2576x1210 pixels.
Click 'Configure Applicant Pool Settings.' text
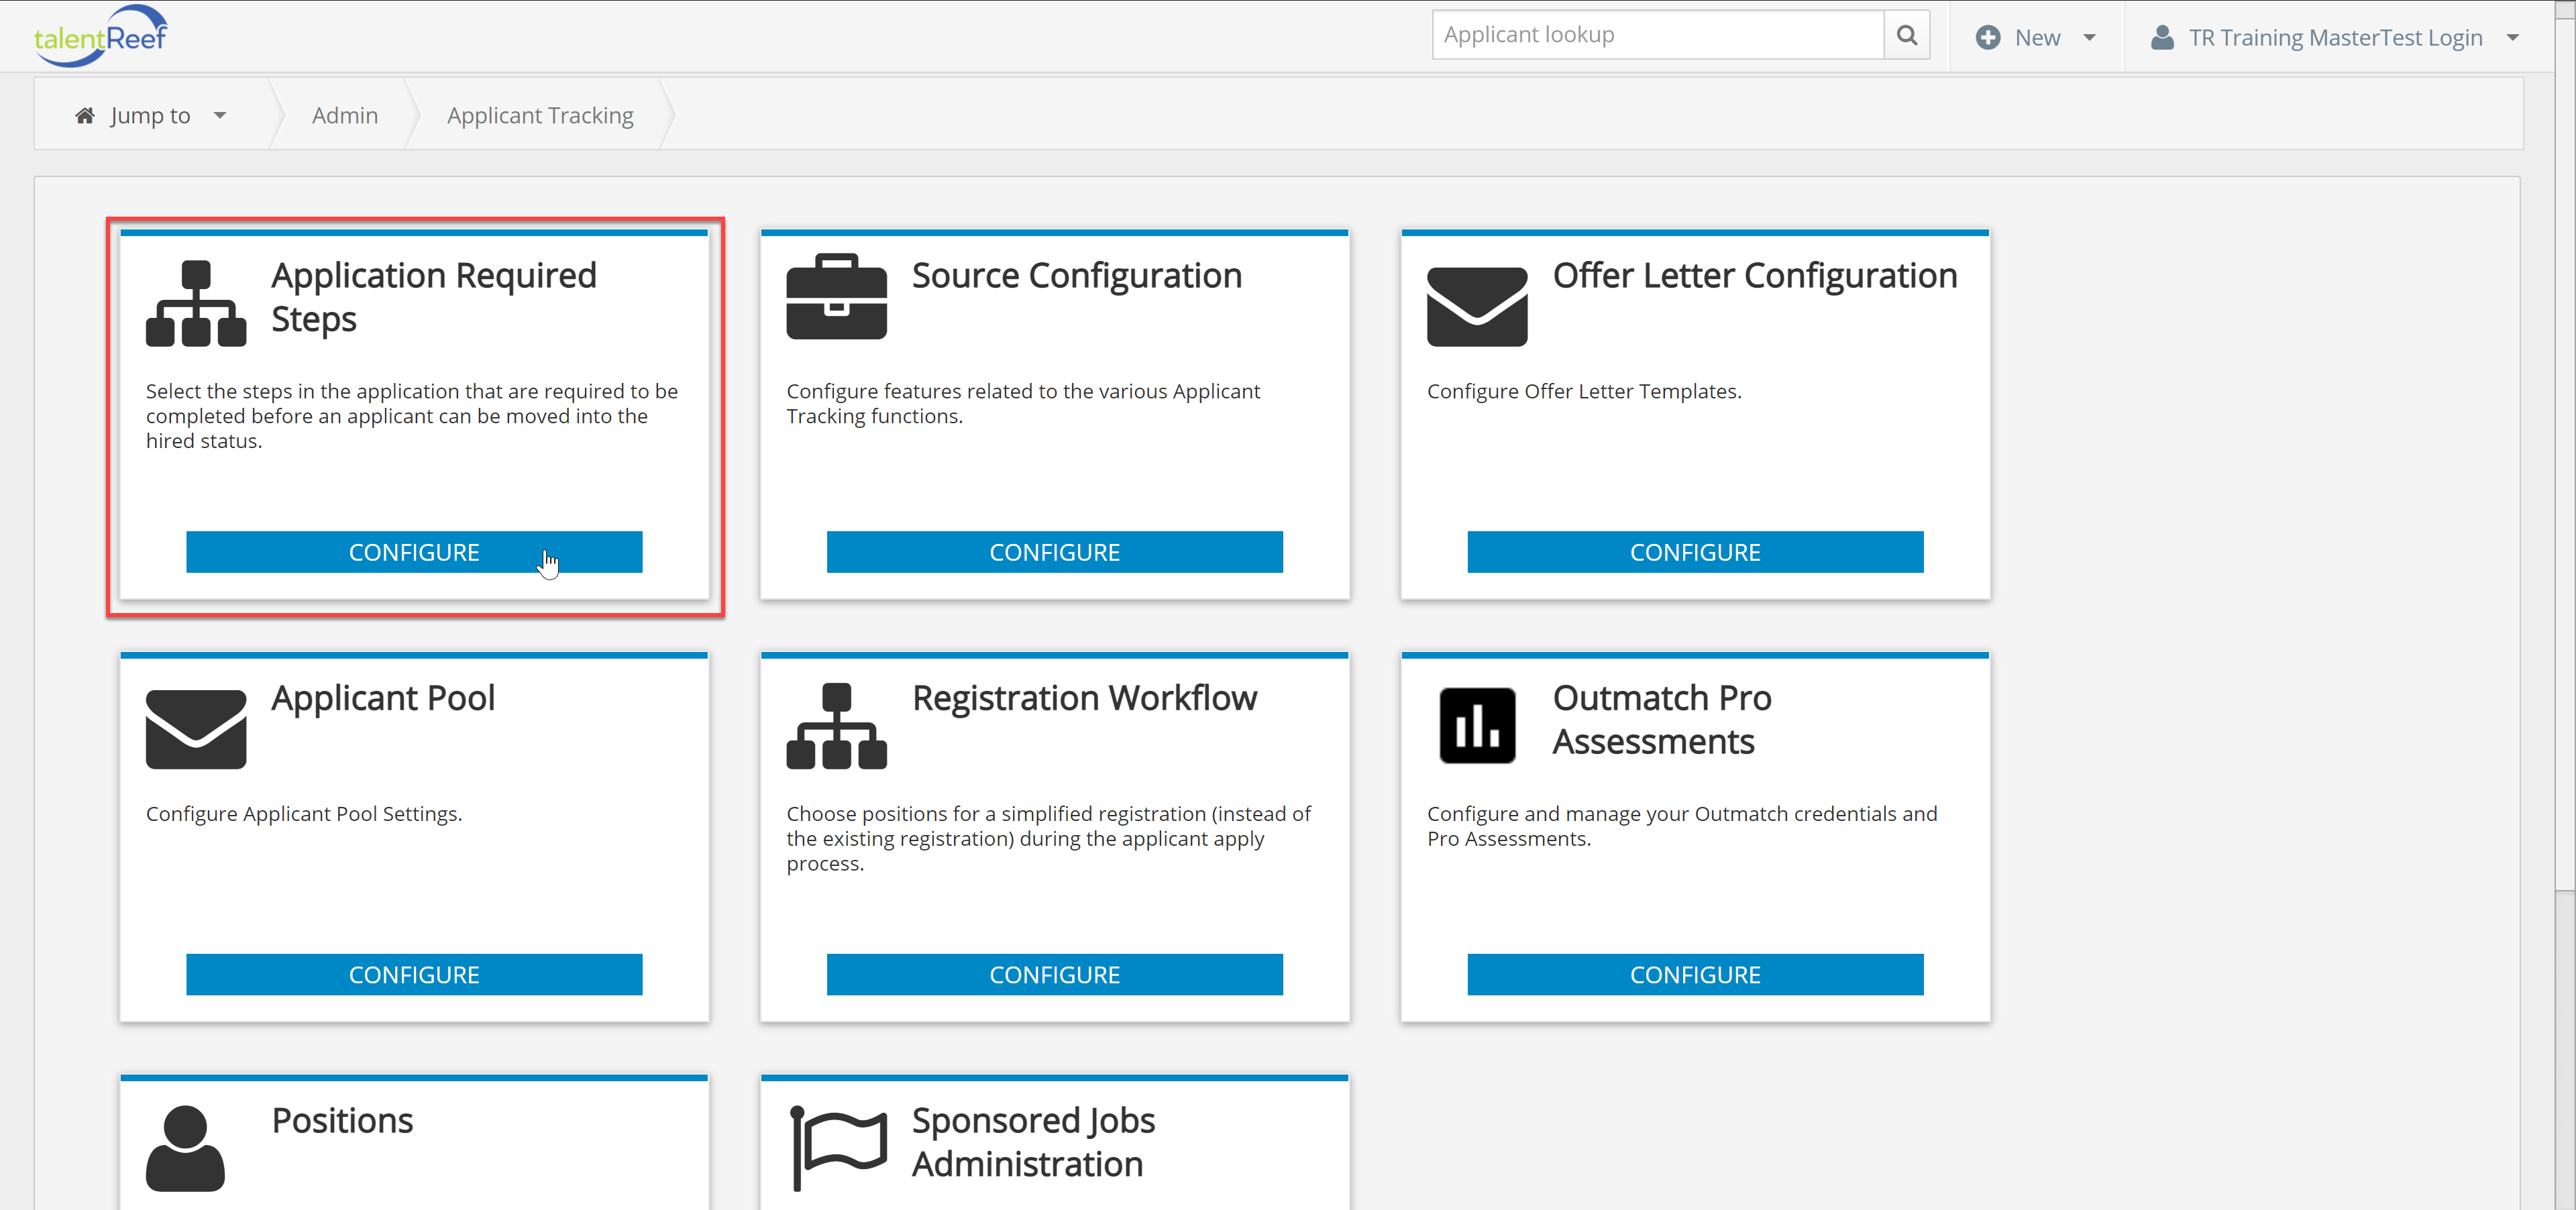[x=304, y=814]
